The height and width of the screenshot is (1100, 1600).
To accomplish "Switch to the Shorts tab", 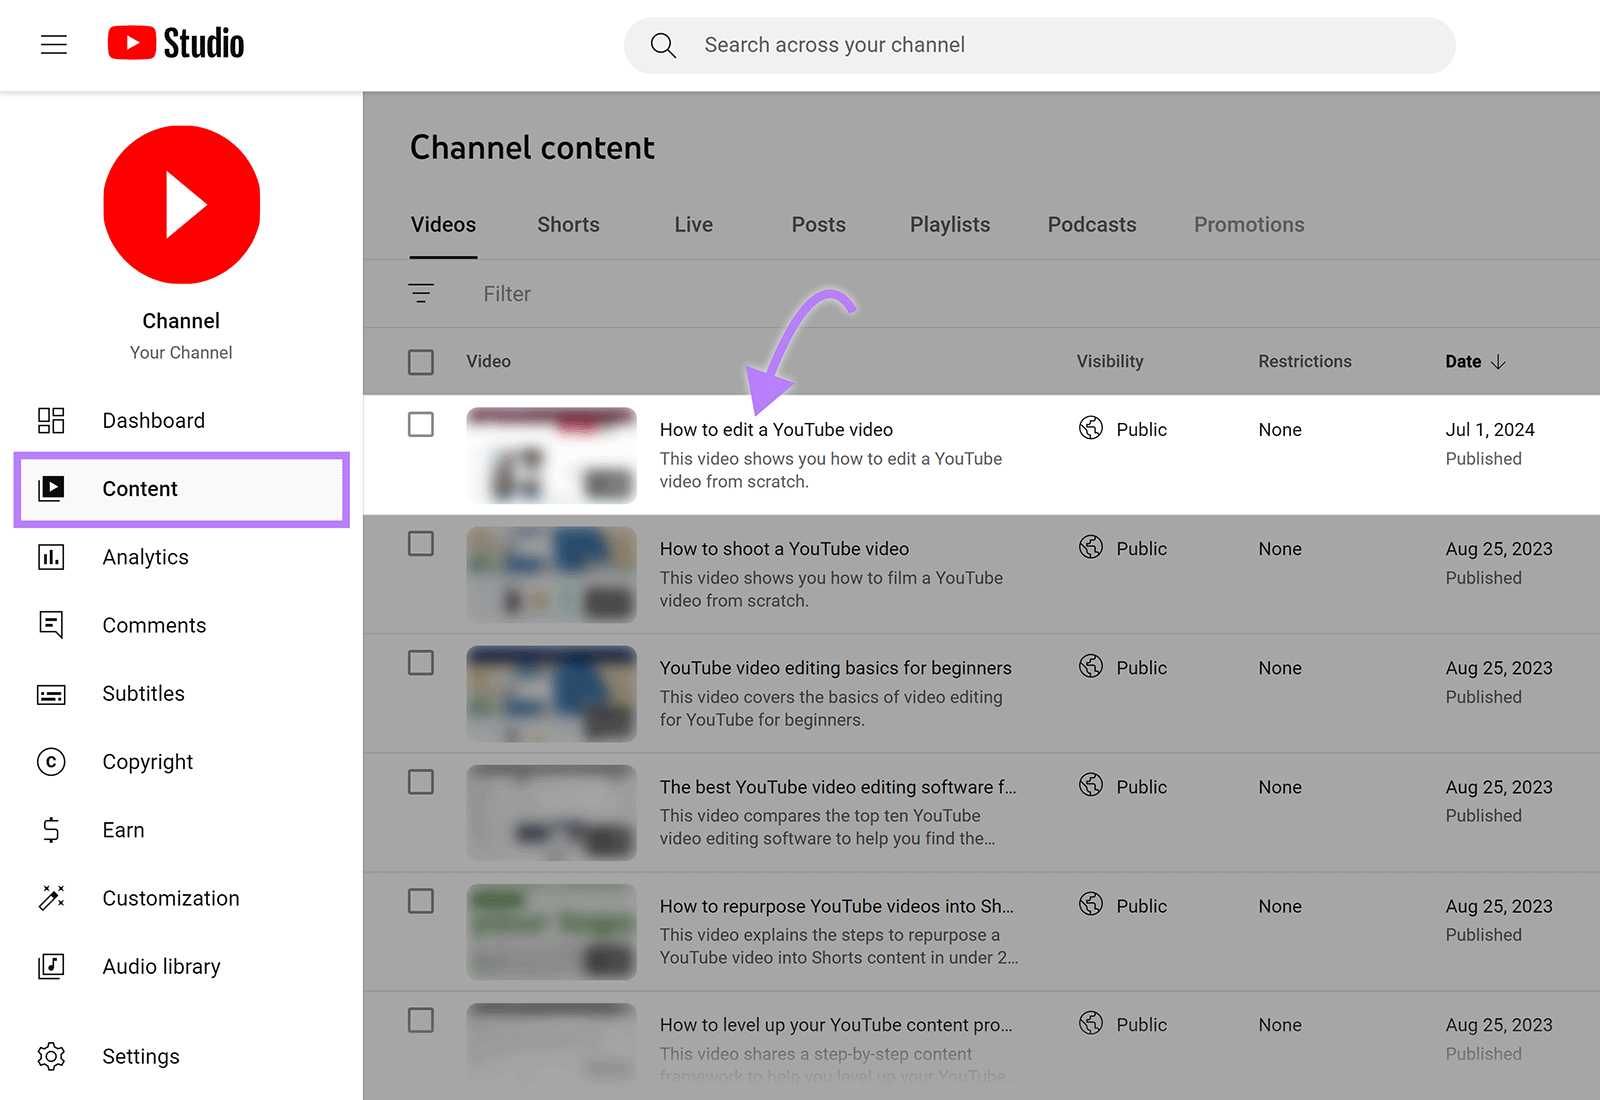I will point(568,225).
